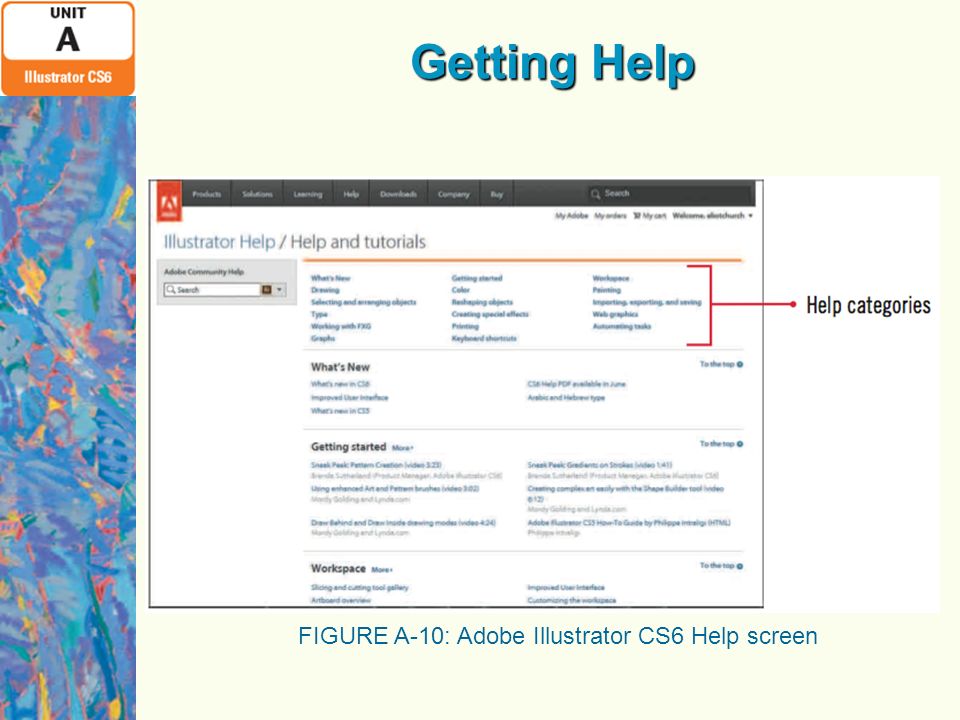Open Importing, exporting, and saving category
Screen dimensions: 960x720
pos(647,302)
